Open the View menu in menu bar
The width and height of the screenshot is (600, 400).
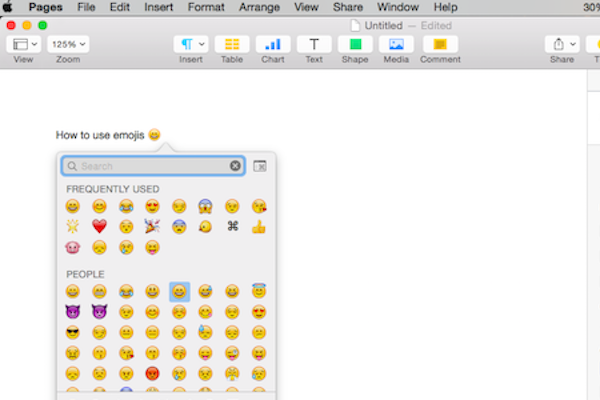pos(306,7)
